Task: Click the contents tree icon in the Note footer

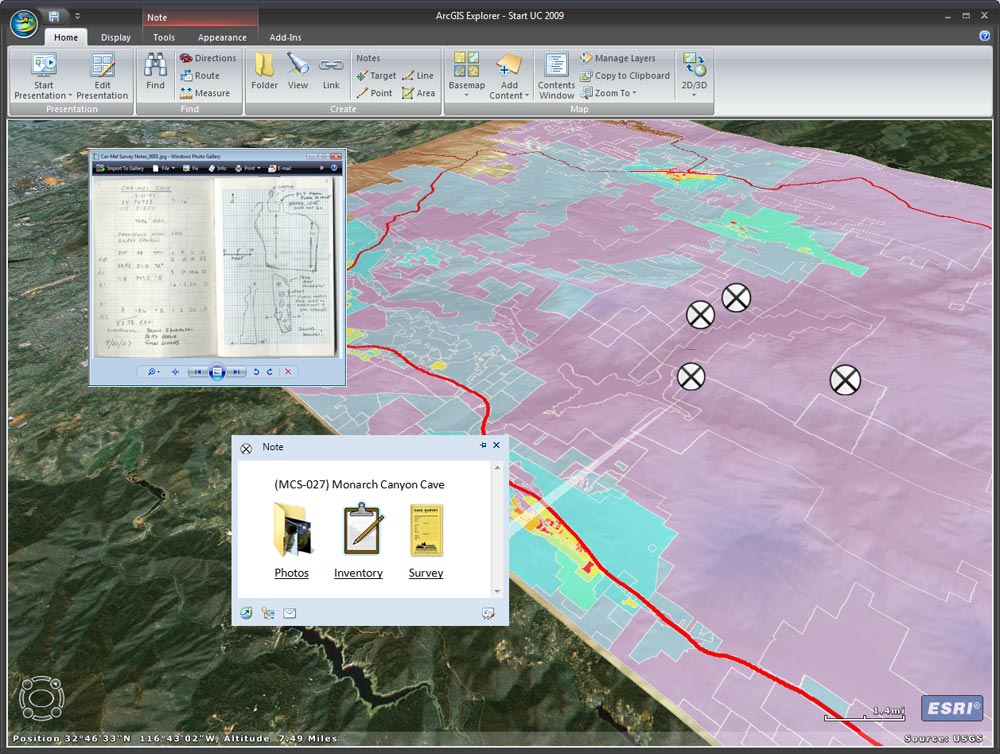Action: 268,613
